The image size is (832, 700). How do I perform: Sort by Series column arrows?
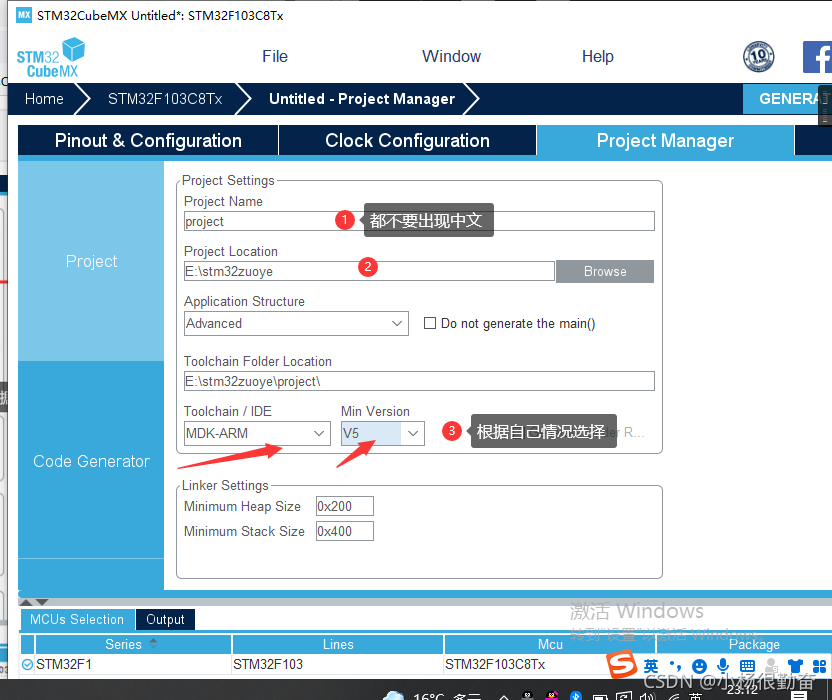(x=153, y=643)
